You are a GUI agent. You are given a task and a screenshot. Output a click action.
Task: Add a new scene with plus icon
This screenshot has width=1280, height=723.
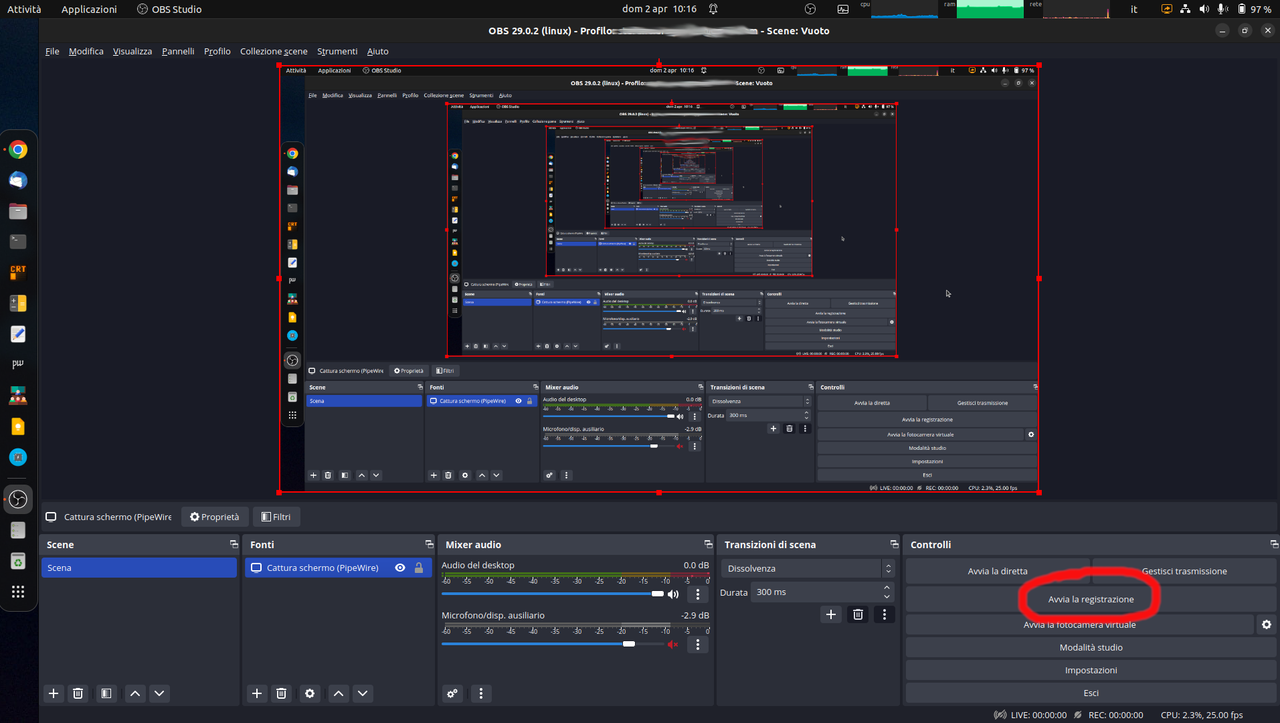(54, 693)
